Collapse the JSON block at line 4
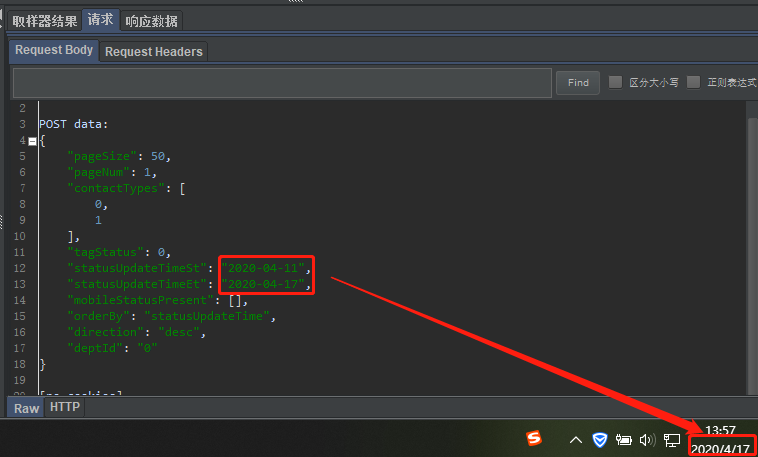The height and width of the screenshot is (457, 758). [32, 141]
